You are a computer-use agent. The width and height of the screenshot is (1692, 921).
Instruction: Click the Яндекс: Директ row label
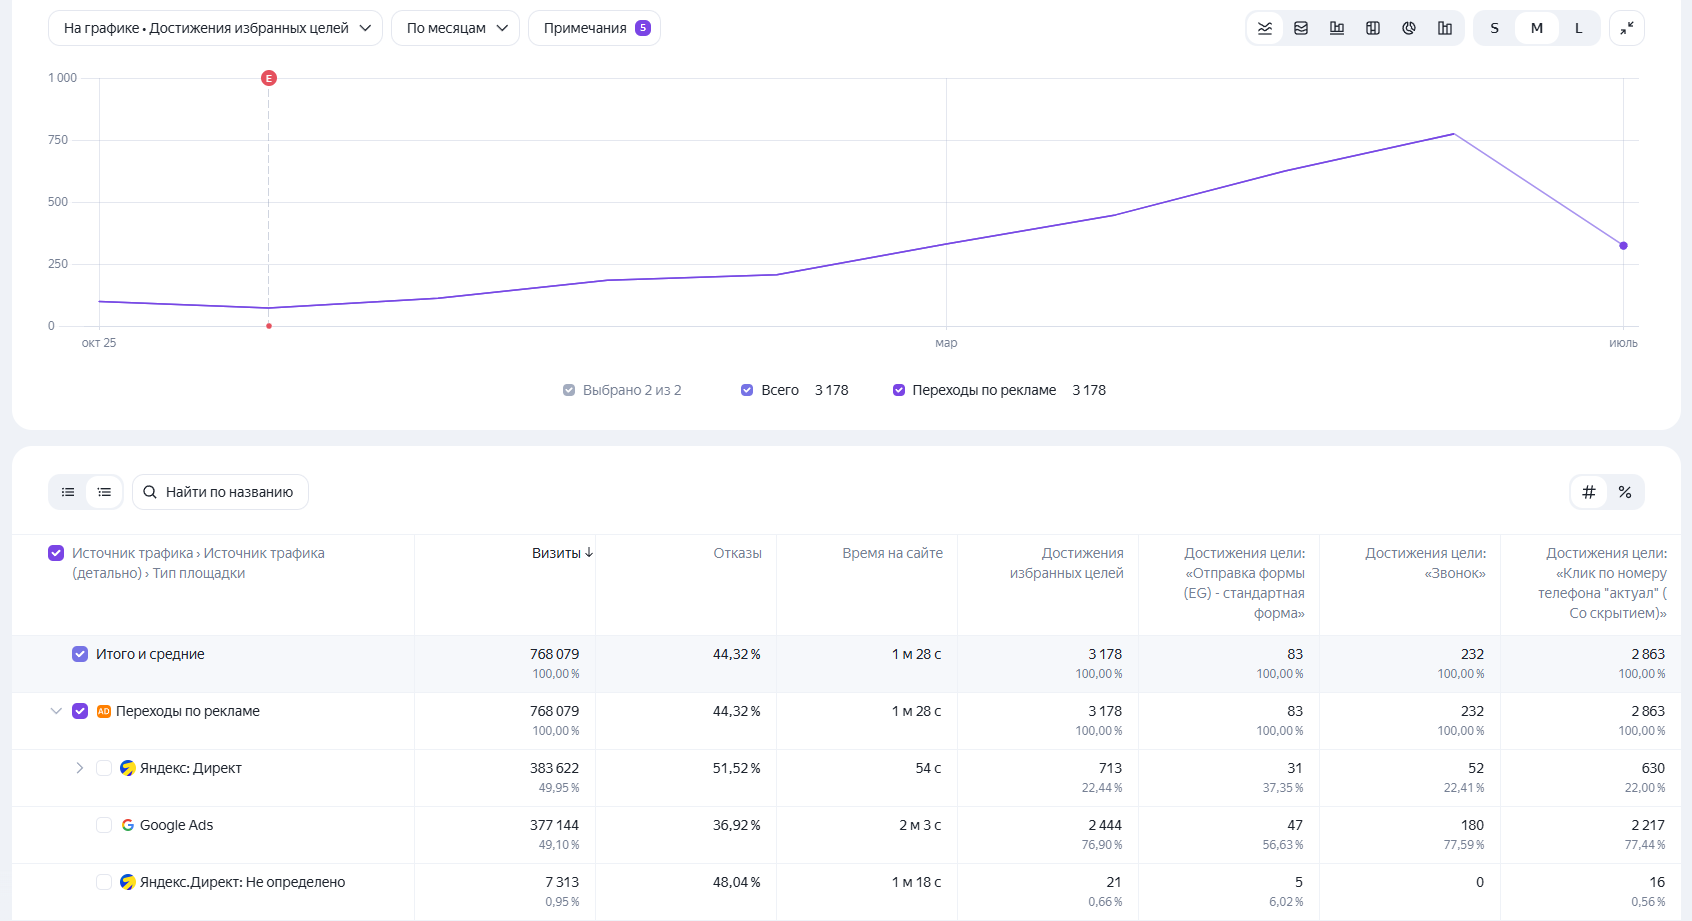point(191,768)
